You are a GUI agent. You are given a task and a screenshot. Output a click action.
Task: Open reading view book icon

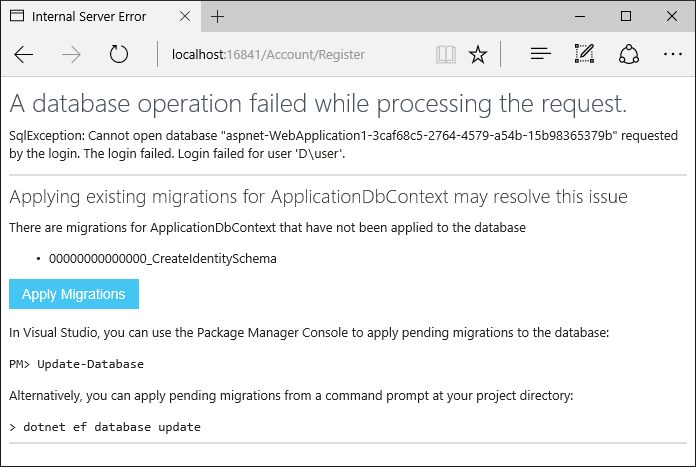pos(446,55)
